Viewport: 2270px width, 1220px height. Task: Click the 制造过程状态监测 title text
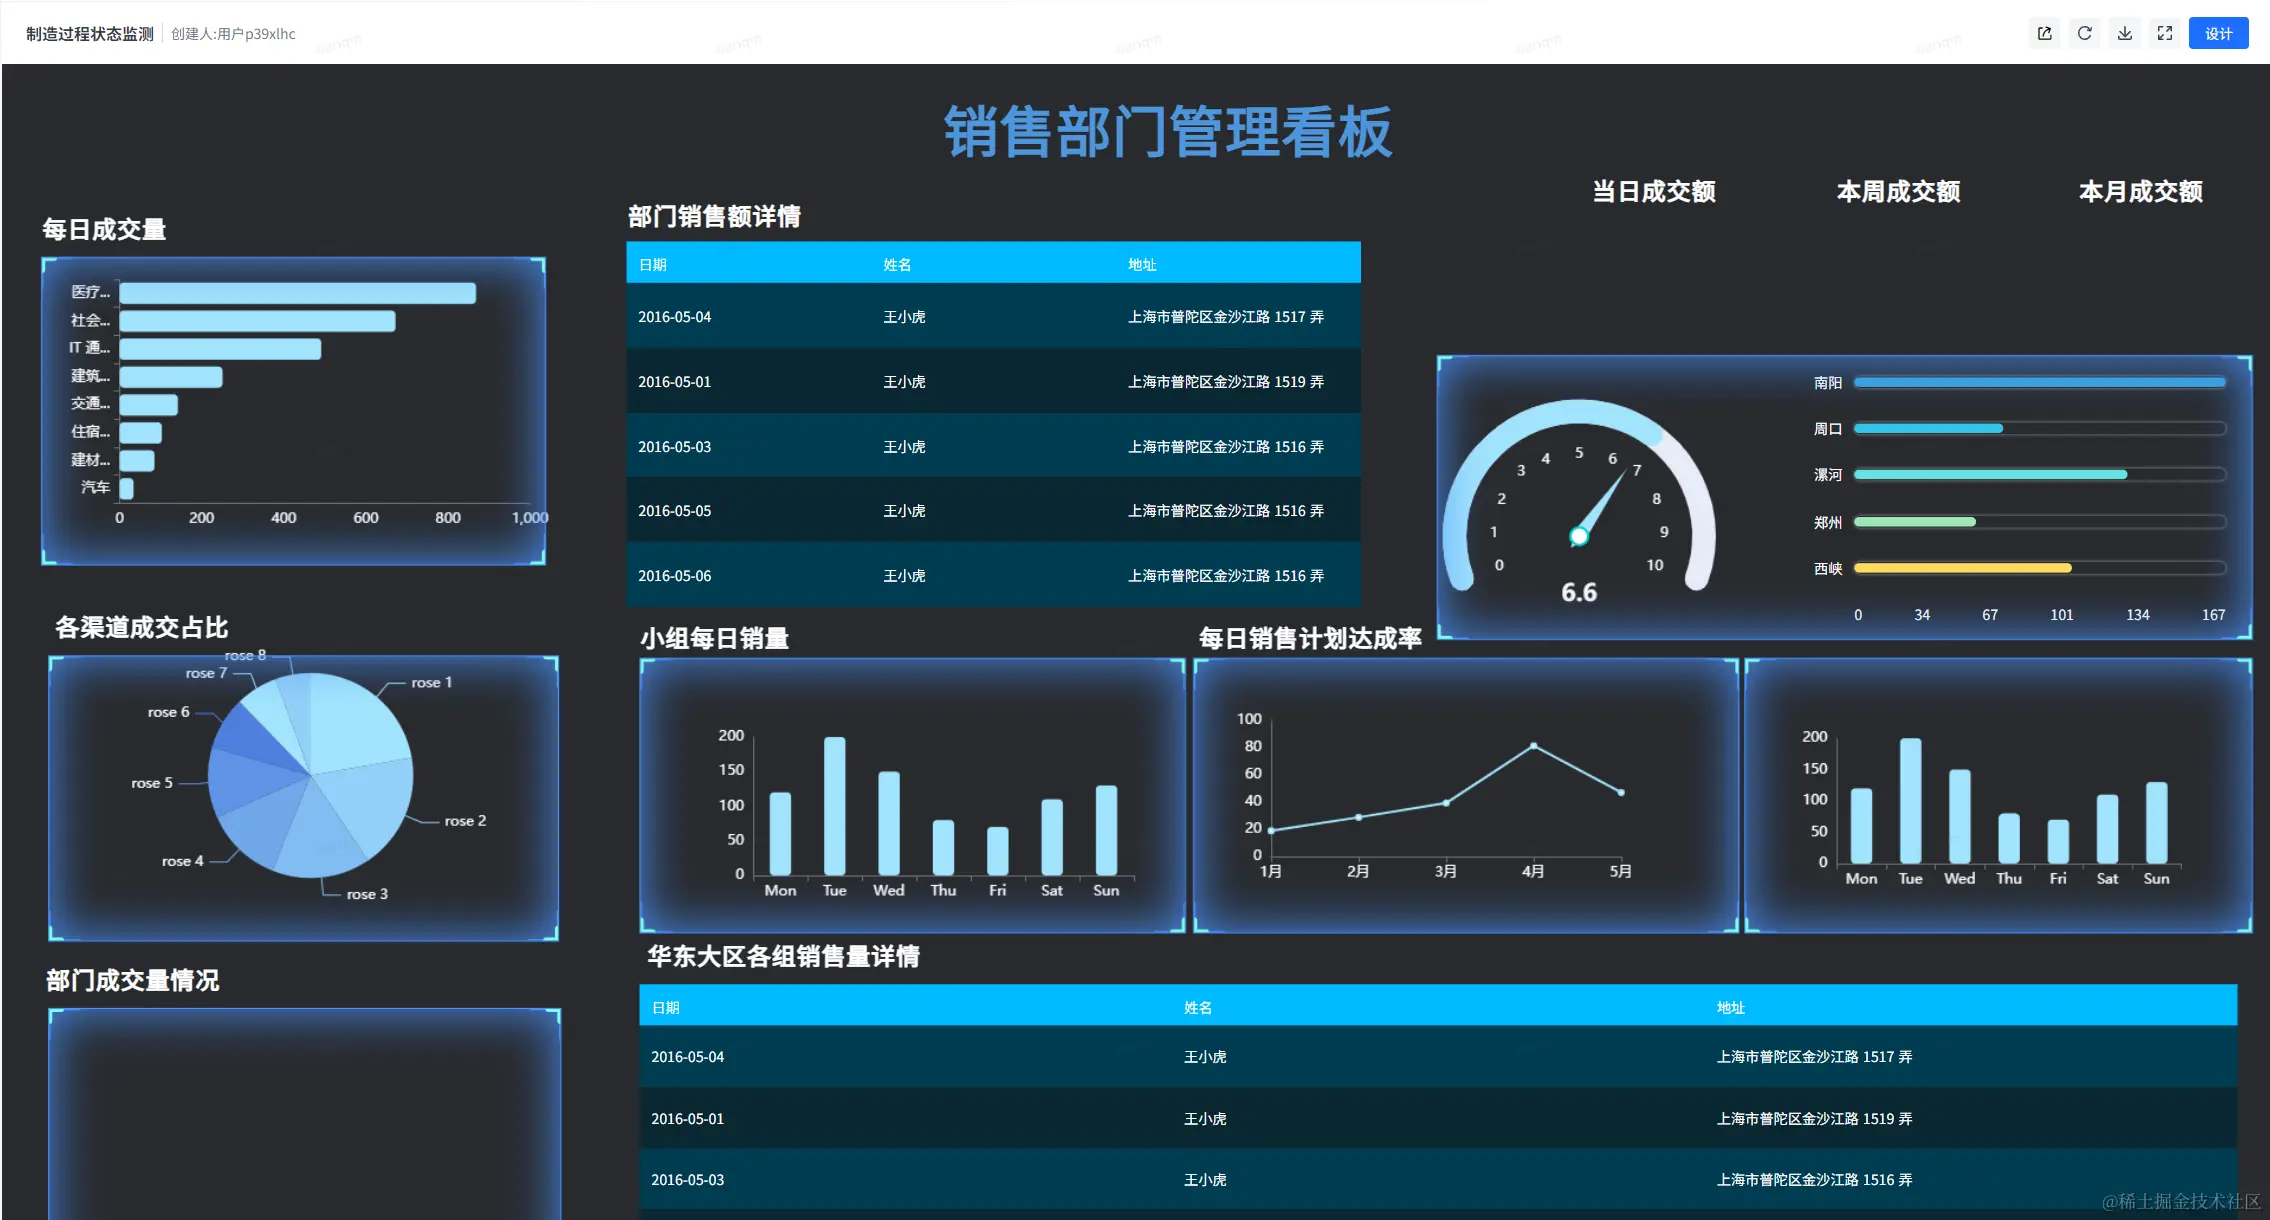click(x=90, y=34)
